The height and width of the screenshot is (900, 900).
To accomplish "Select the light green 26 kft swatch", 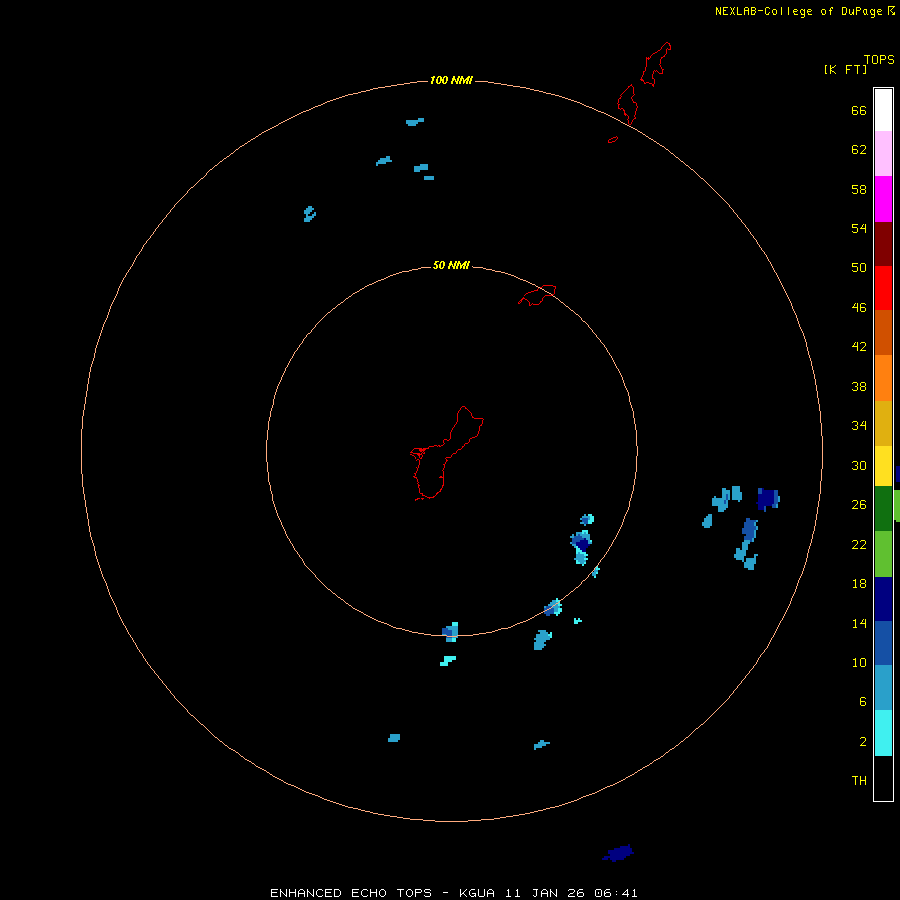I will pyautogui.click(x=883, y=554).
